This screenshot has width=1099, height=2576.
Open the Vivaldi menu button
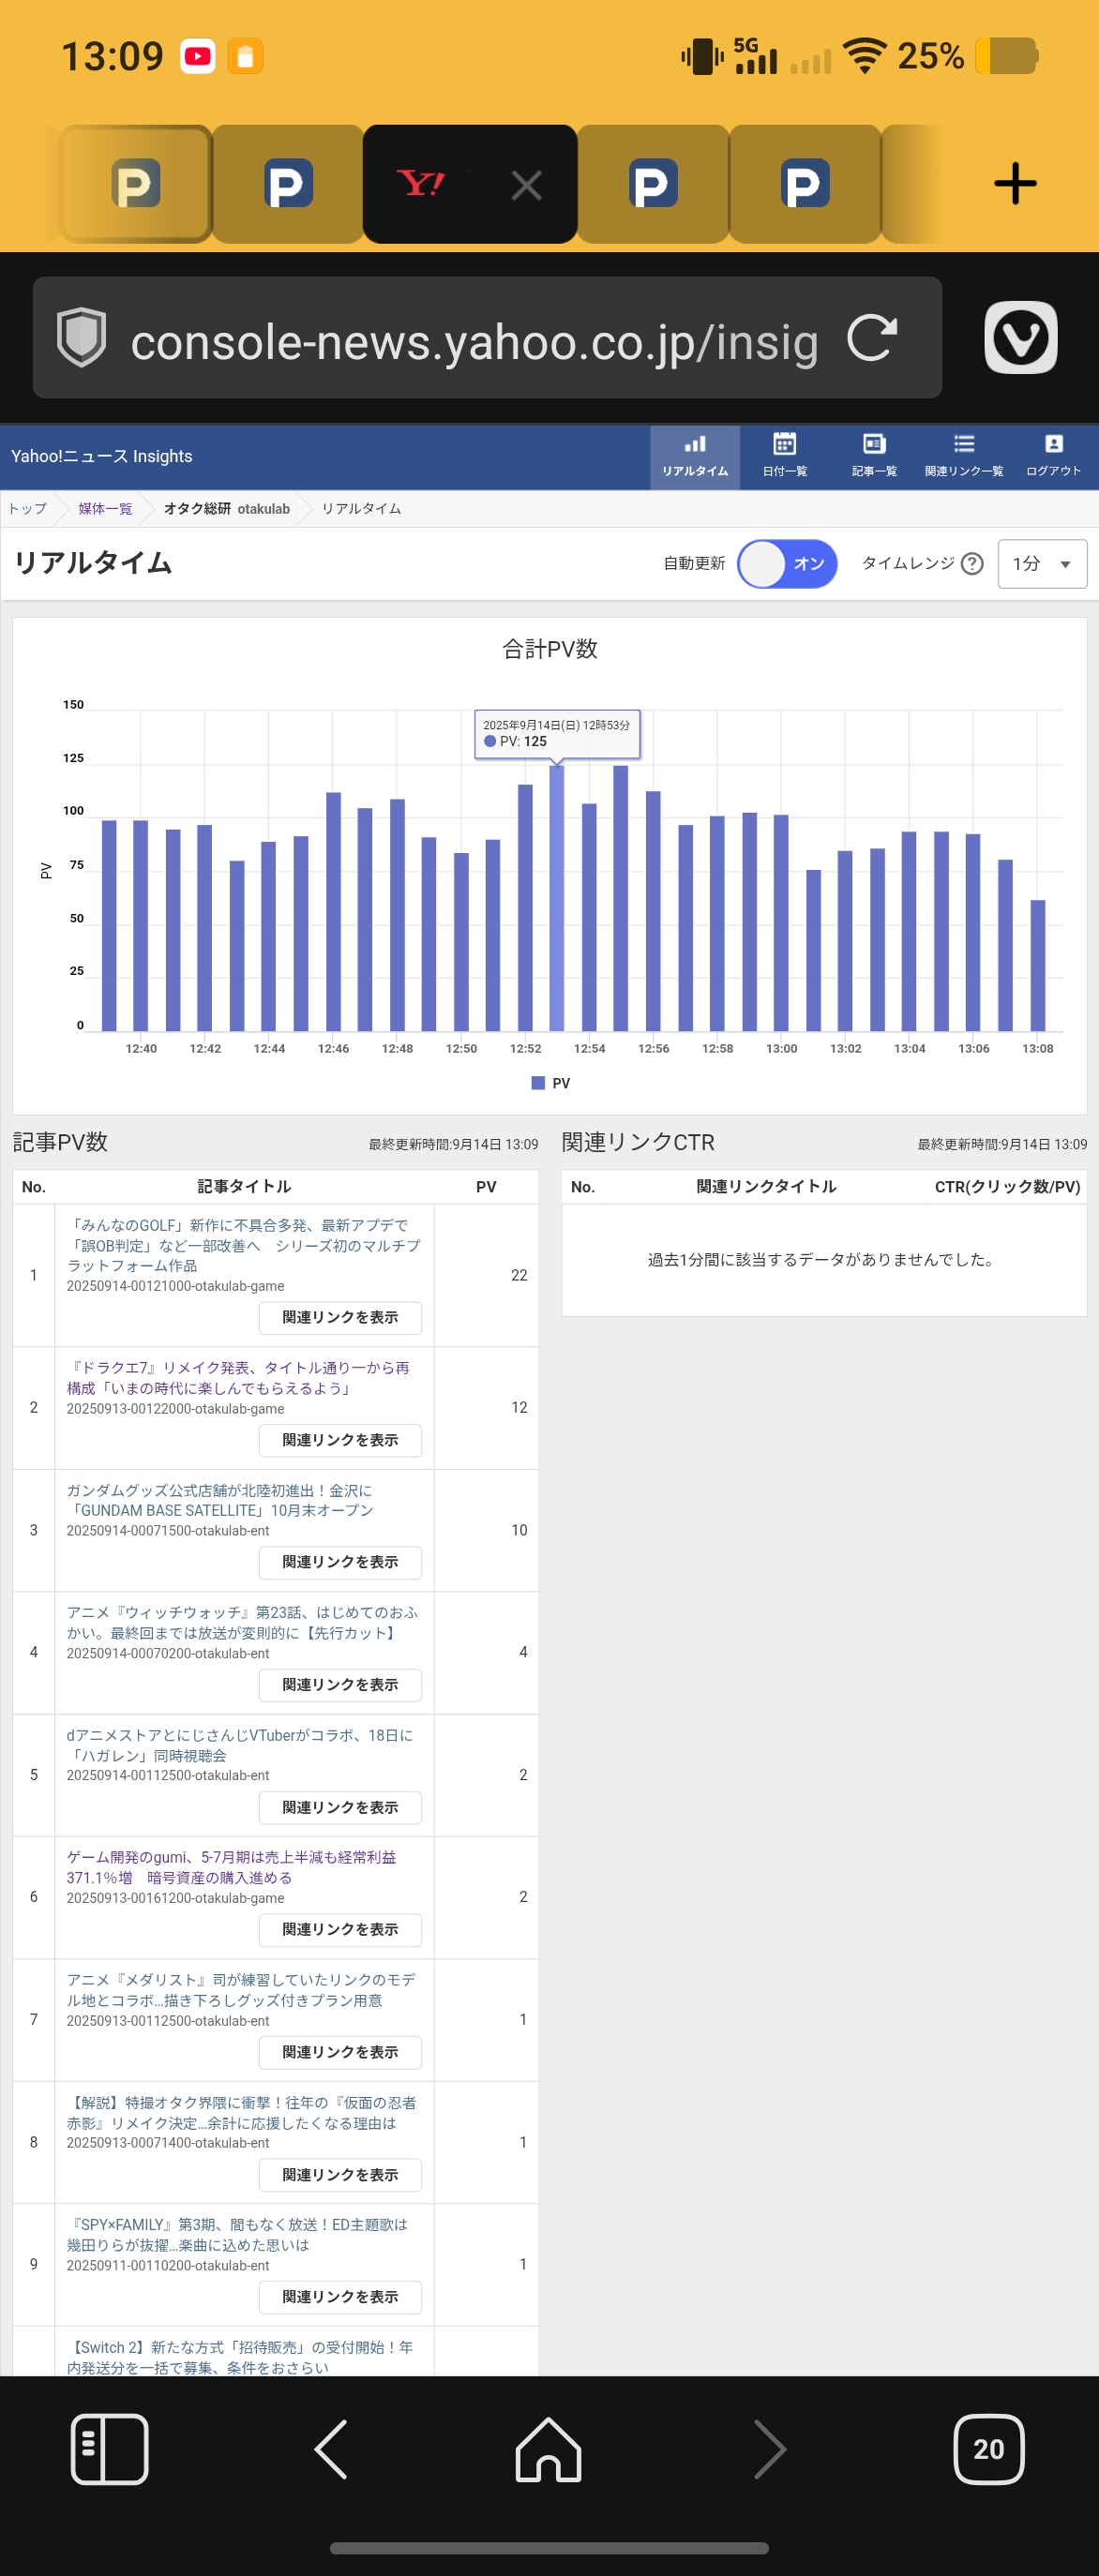click(x=1021, y=337)
